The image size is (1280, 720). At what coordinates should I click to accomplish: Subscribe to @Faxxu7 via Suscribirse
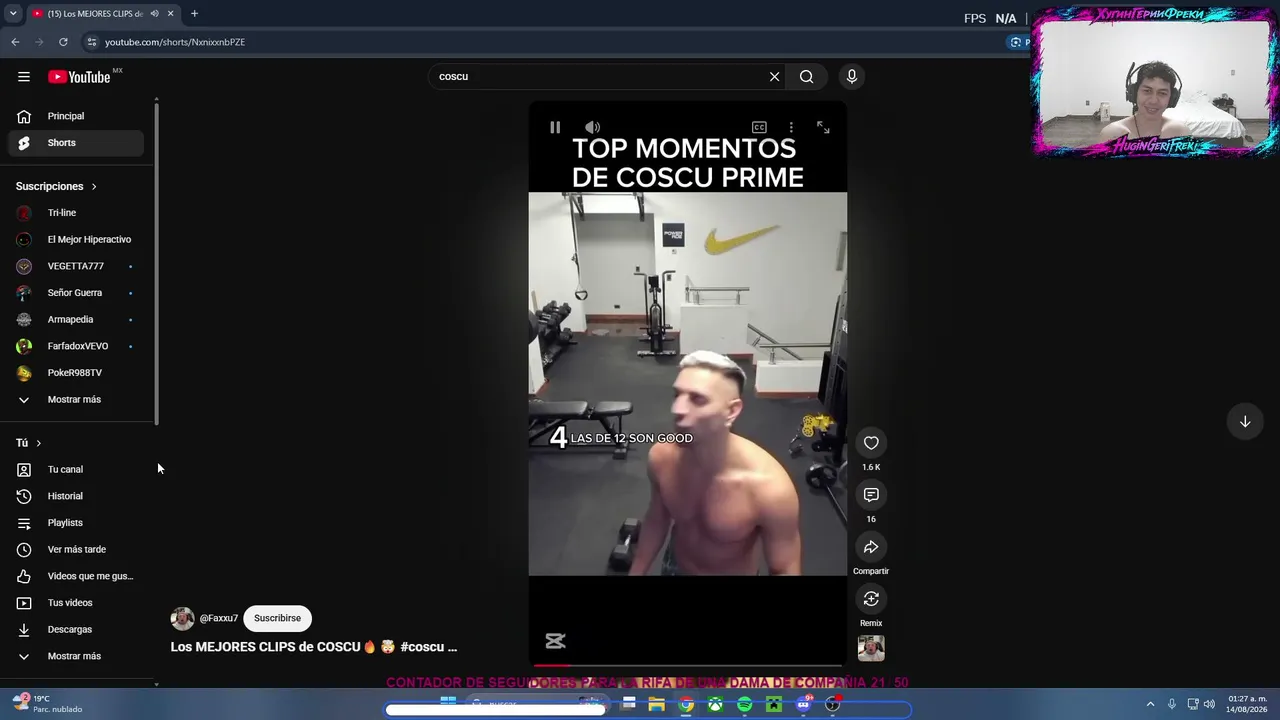pos(277,618)
